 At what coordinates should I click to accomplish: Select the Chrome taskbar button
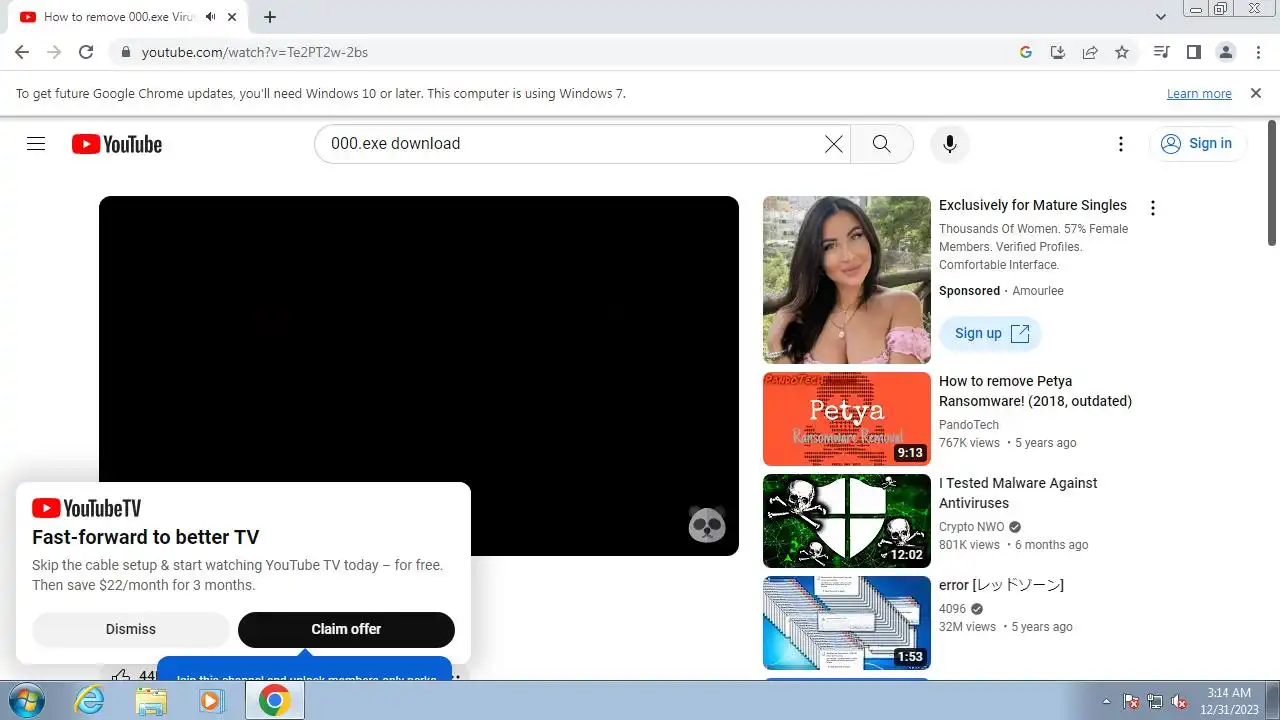pos(274,701)
